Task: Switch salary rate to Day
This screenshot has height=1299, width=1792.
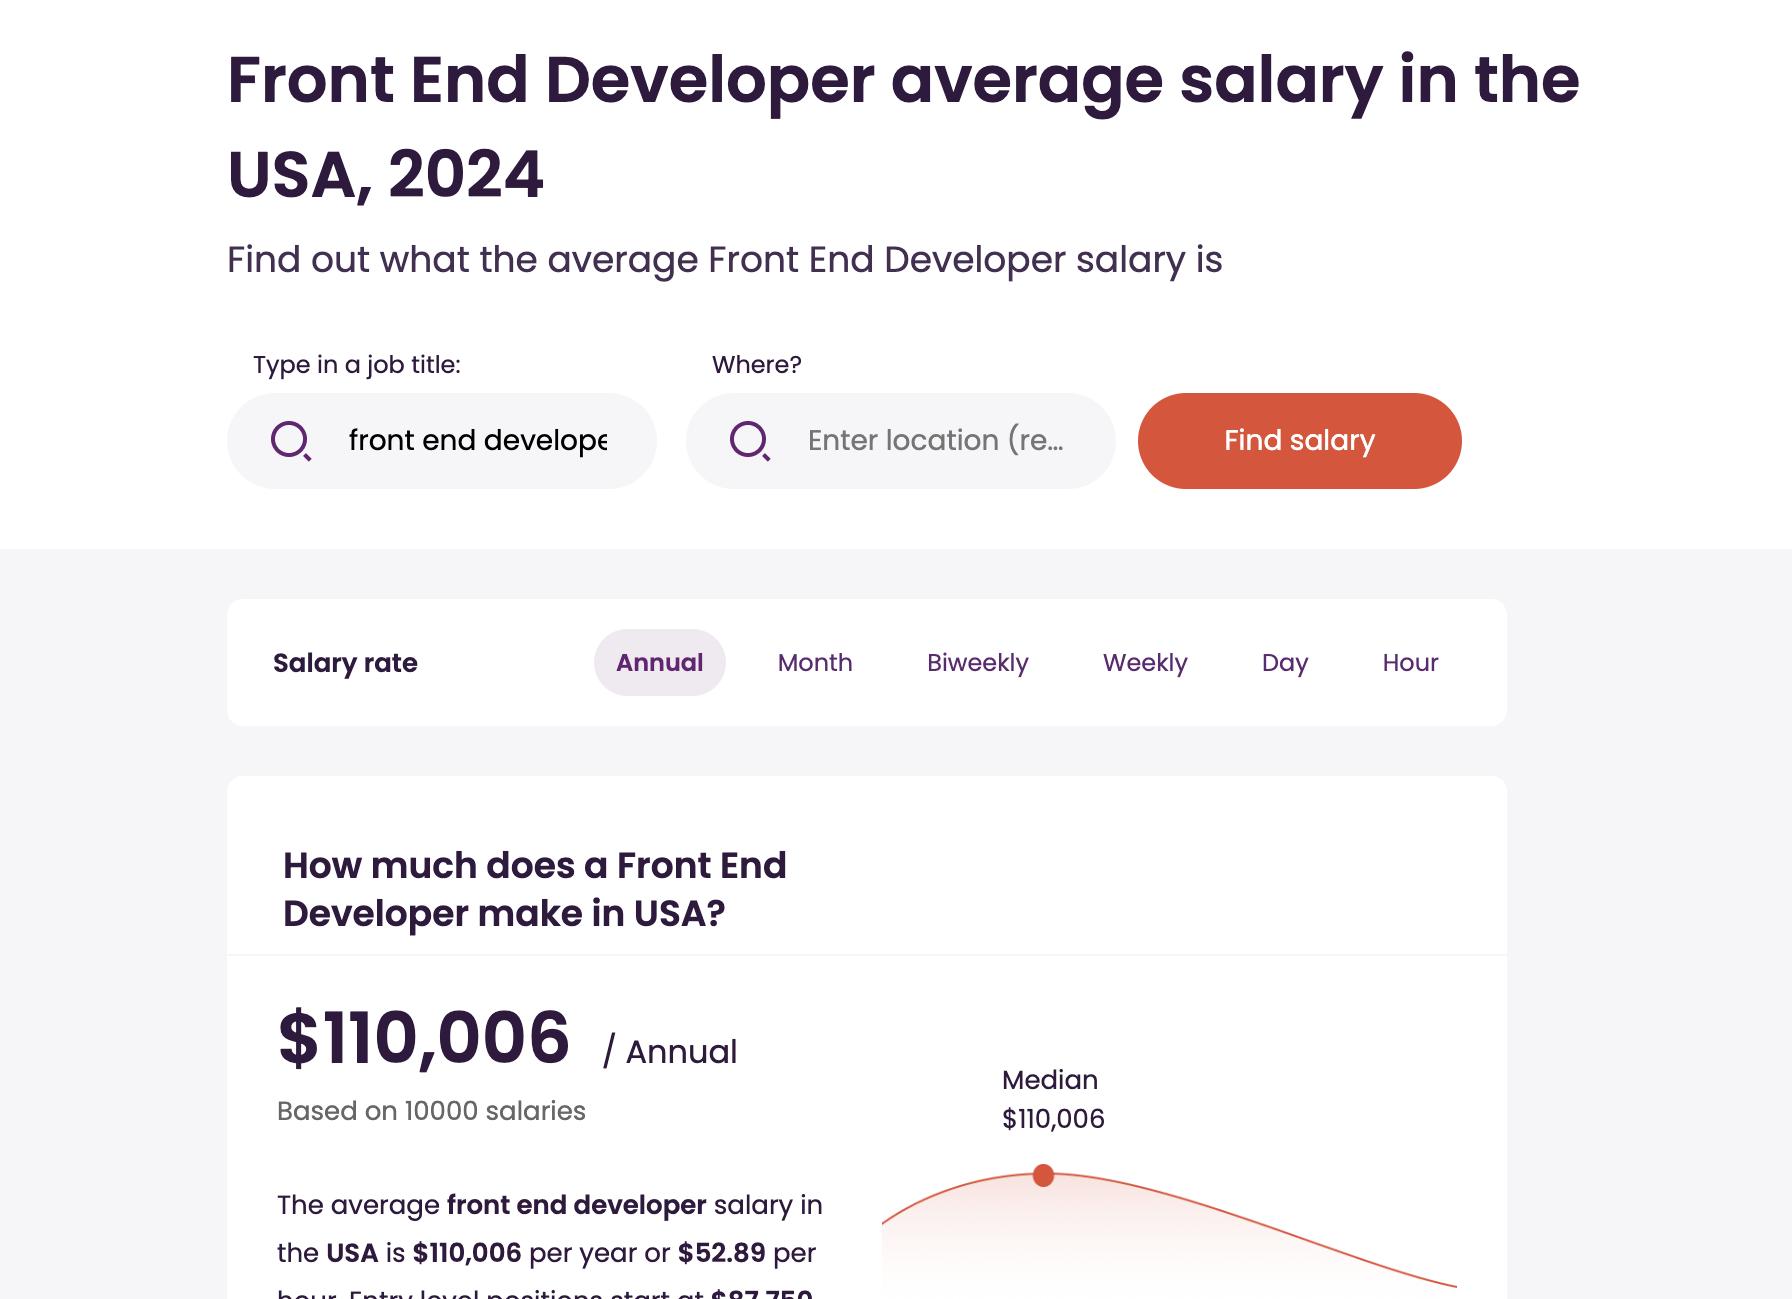Action: [x=1284, y=662]
